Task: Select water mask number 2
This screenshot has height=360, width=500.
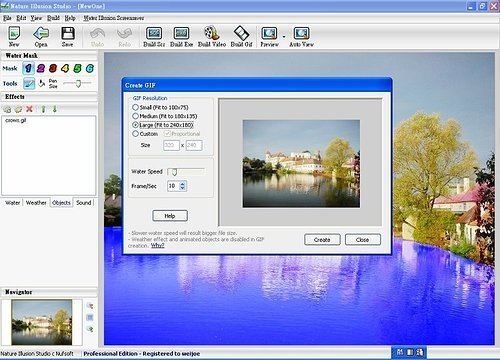Action: click(41, 68)
